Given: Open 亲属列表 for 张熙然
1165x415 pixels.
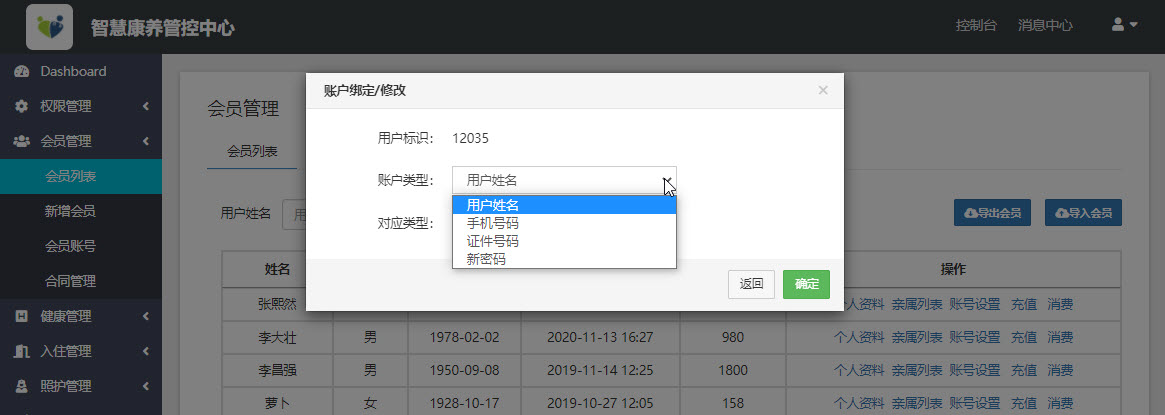Looking at the screenshot, I should 917,304.
